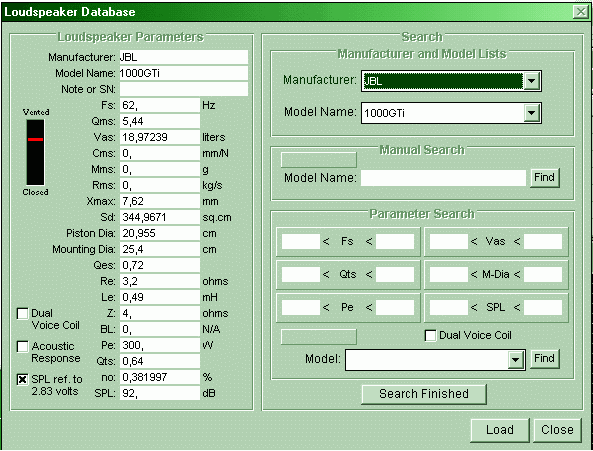Click the minimum Pe search box
This screenshot has width=593, height=451.
(301, 308)
